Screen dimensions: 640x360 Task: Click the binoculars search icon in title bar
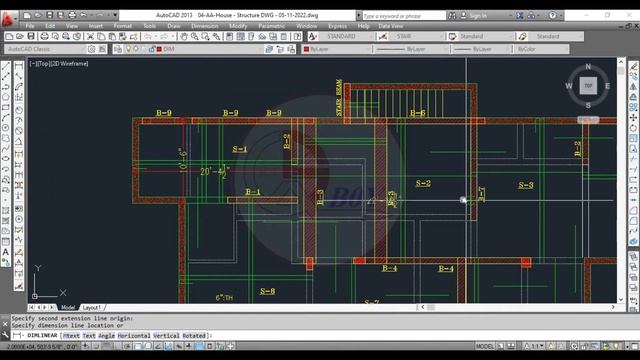[452, 15]
